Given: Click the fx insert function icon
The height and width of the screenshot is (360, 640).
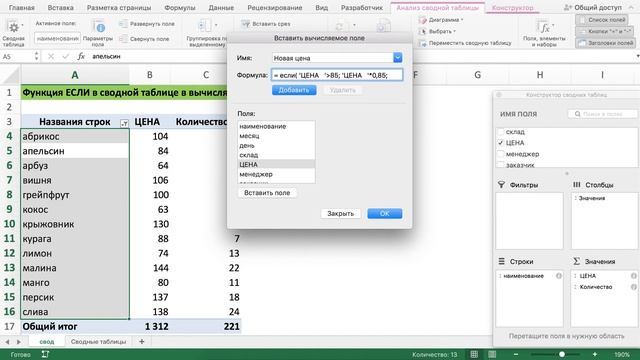Looking at the screenshot, I should pyautogui.click(x=81, y=56).
